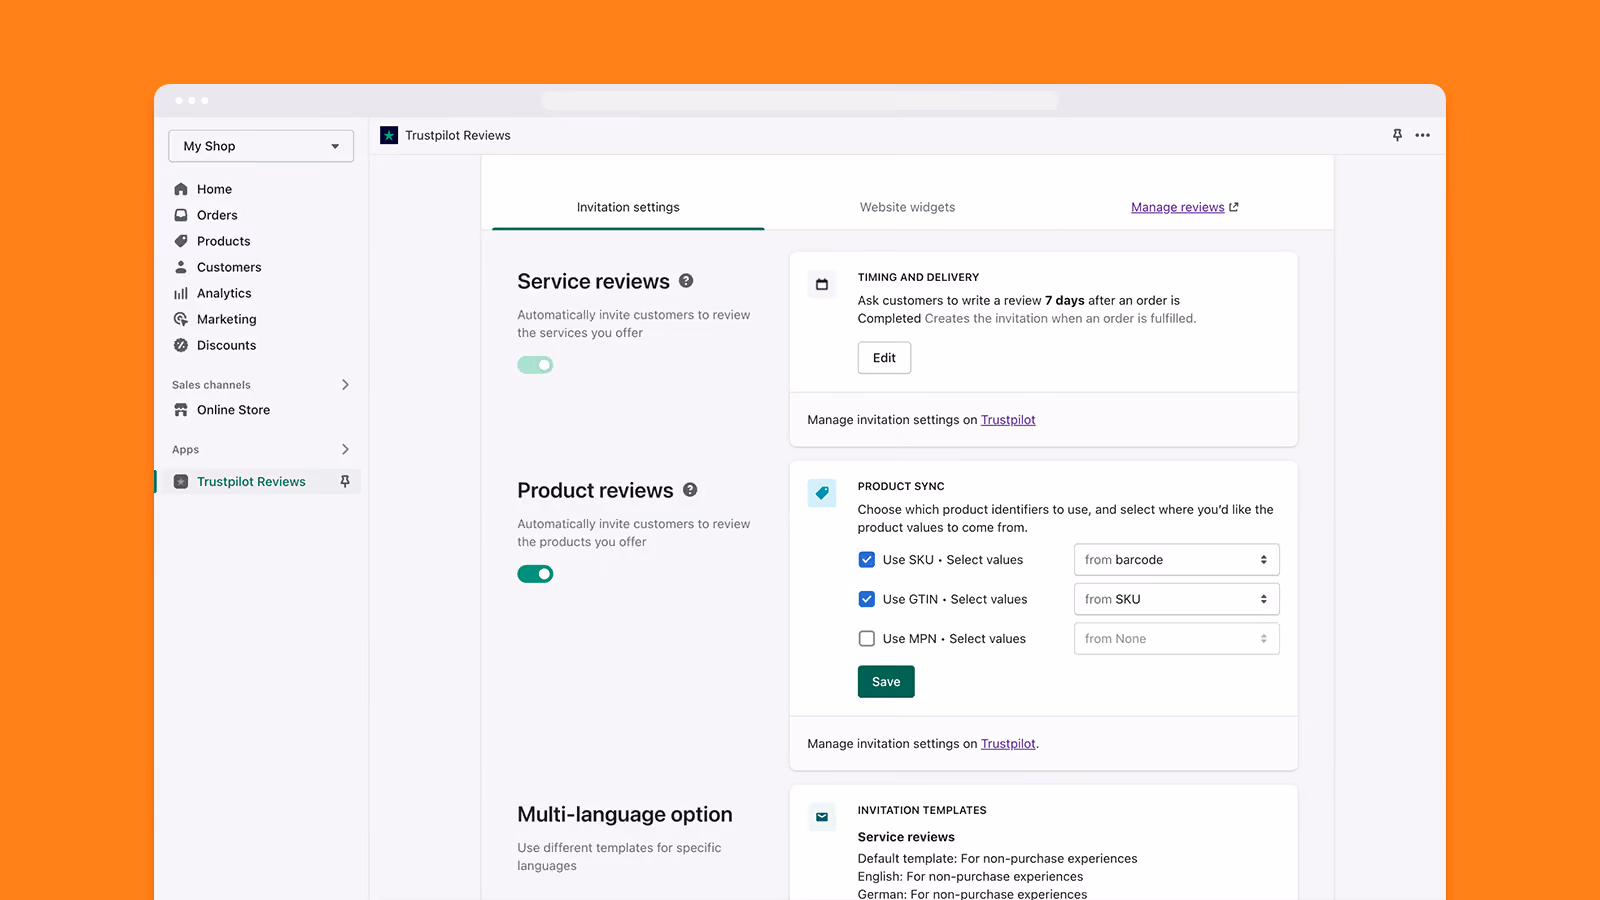This screenshot has height=900, width=1600.
Task: Open the 'from SKU' GTIN dropdown
Action: coord(1177,599)
